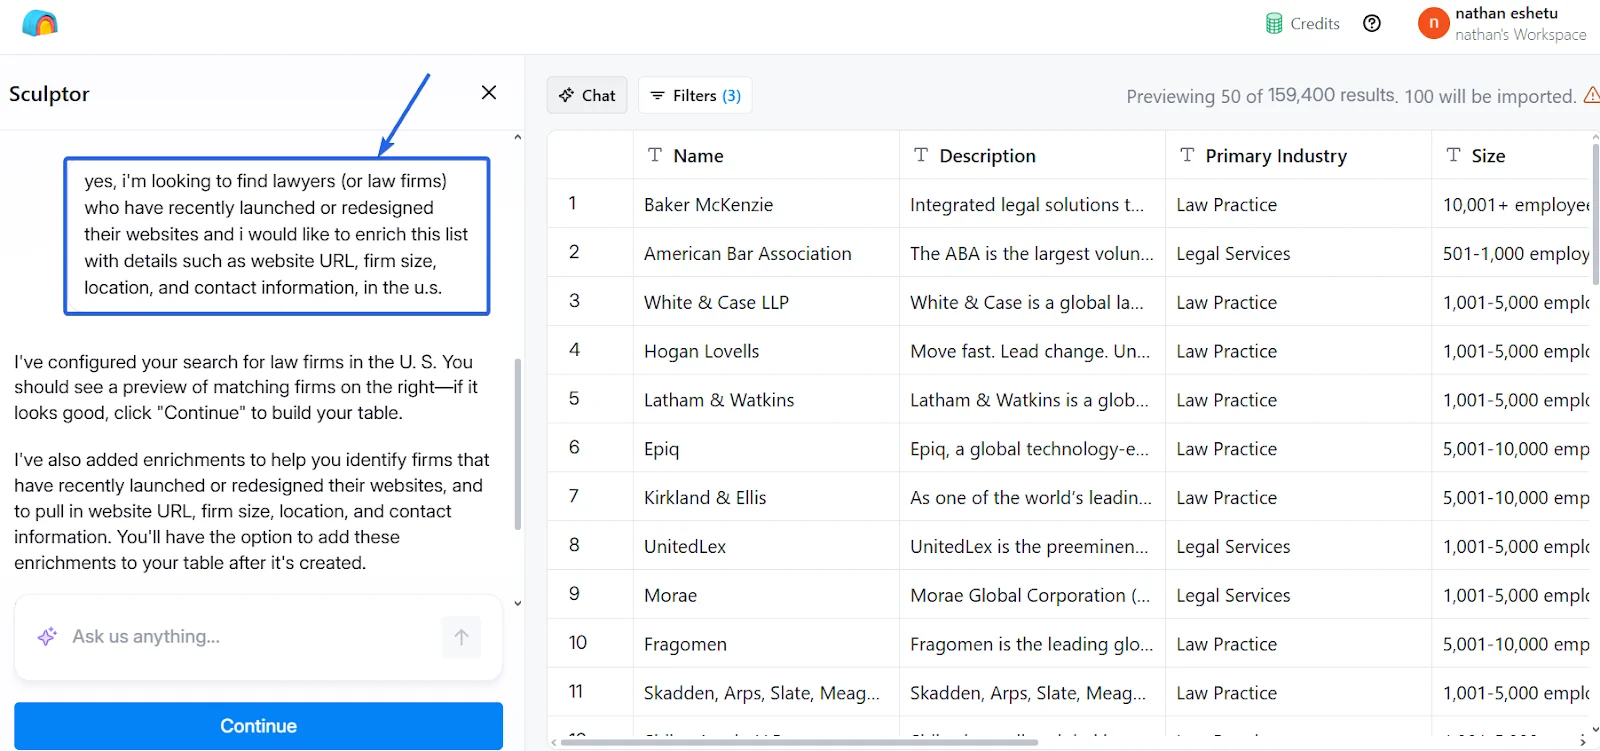
Task: Click 'The ABA is the largest' description
Action: pos(1032,253)
